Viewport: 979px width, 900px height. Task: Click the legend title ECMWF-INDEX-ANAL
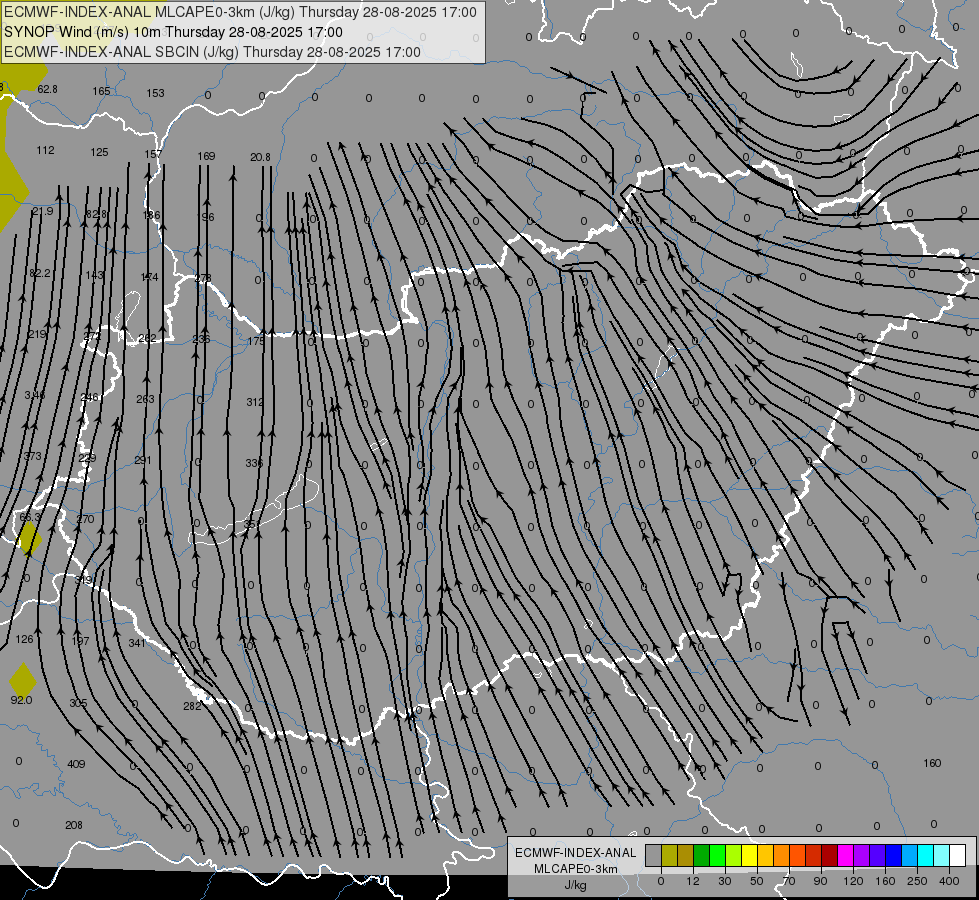576,853
